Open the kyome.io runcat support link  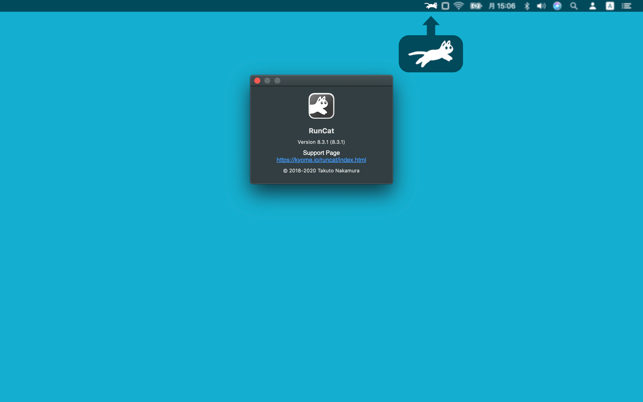coord(321,160)
